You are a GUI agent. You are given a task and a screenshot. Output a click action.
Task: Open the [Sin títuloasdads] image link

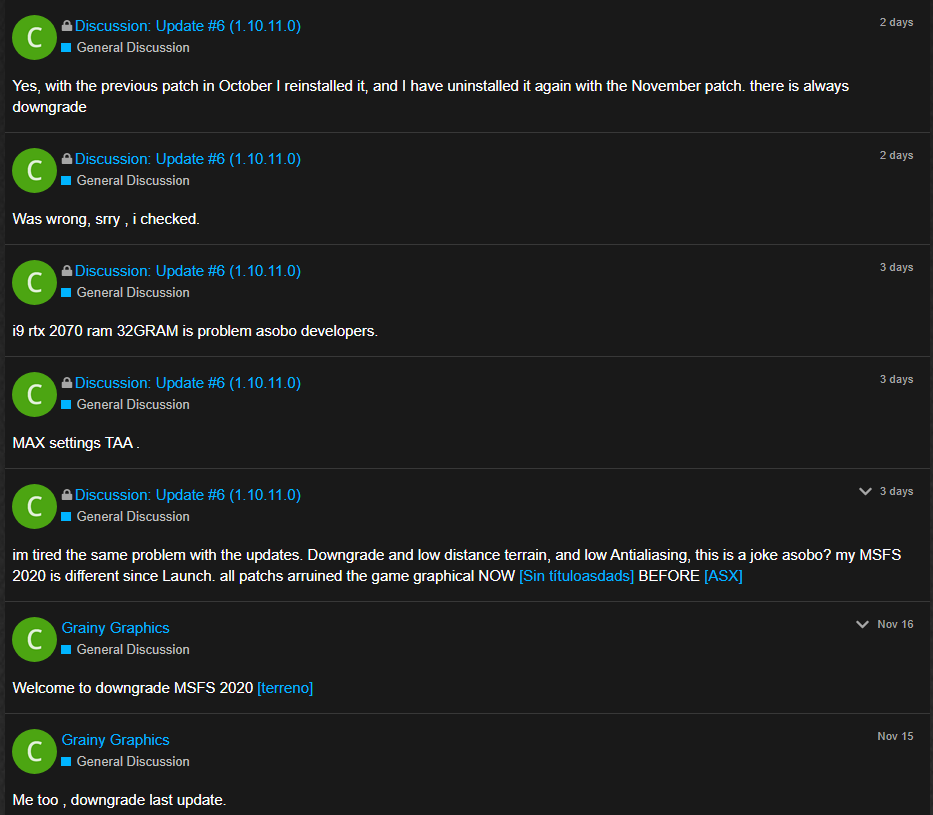click(576, 576)
